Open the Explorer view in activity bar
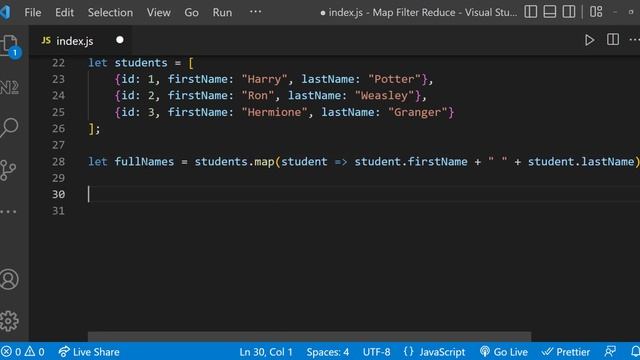The height and width of the screenshot is (360, 640). (9, 46)
